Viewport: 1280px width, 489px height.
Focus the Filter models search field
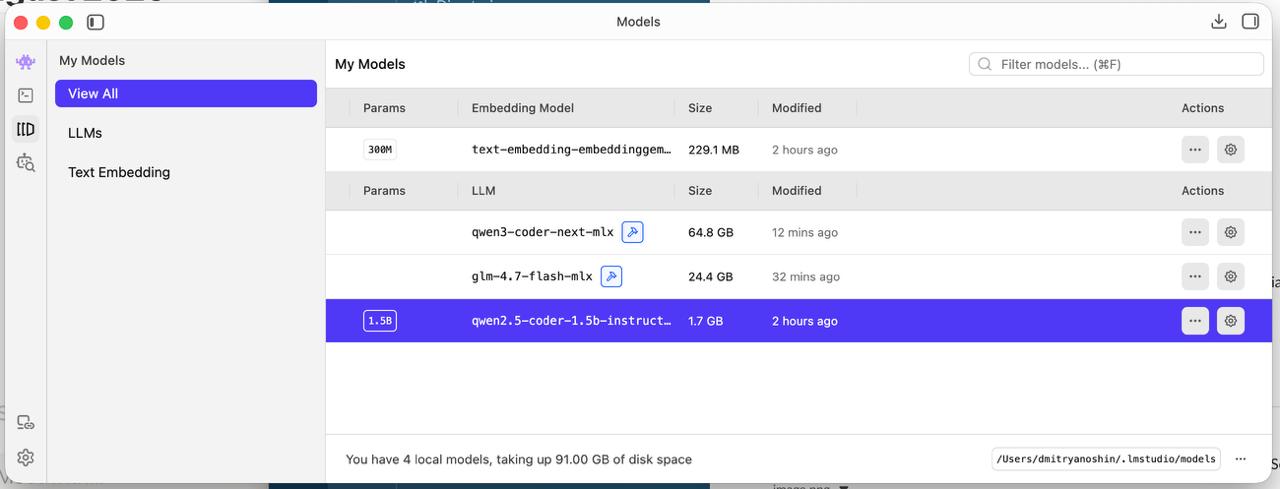[x=1116, y=64]
